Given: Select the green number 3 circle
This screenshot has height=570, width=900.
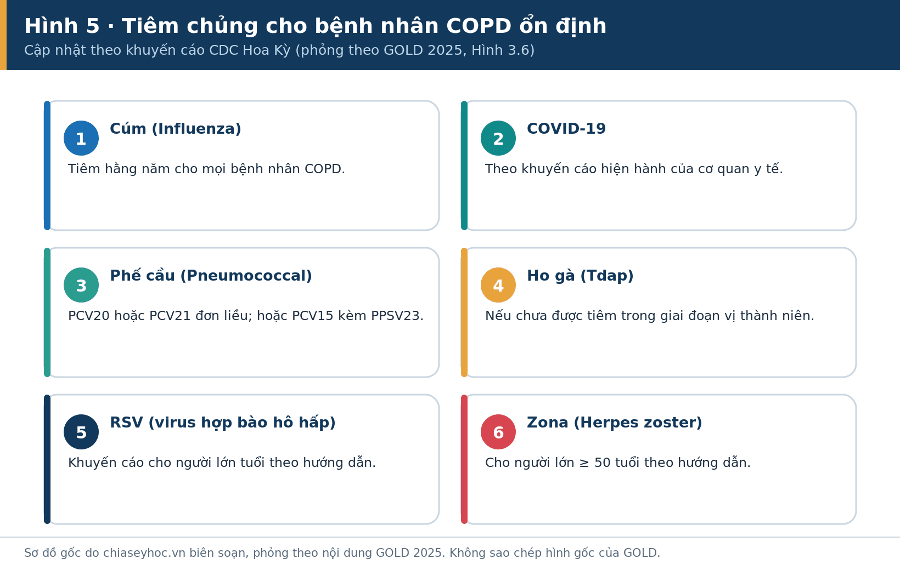Looking at the screenshot, I should pyautogui.click(x=81, y=285).
